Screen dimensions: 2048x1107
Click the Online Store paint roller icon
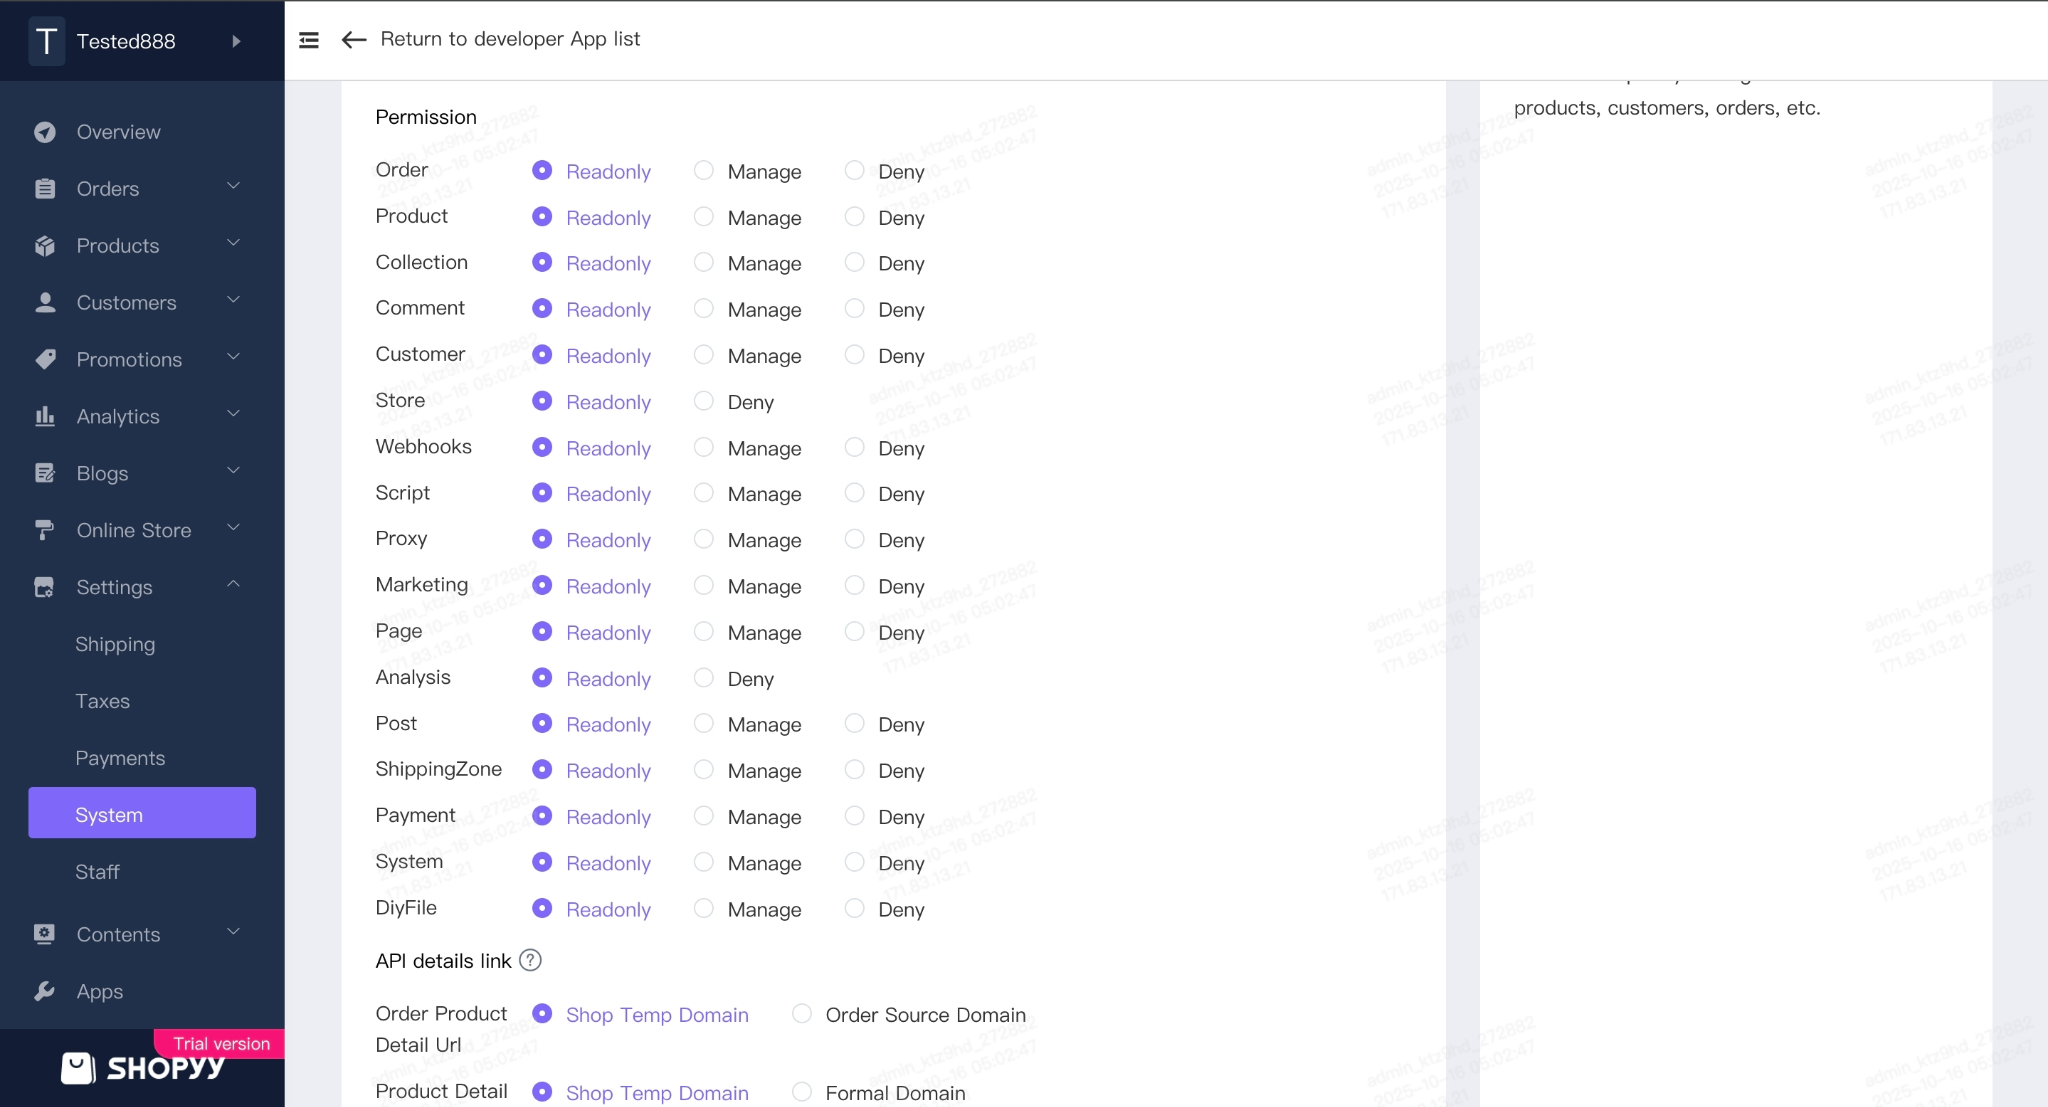45,530
